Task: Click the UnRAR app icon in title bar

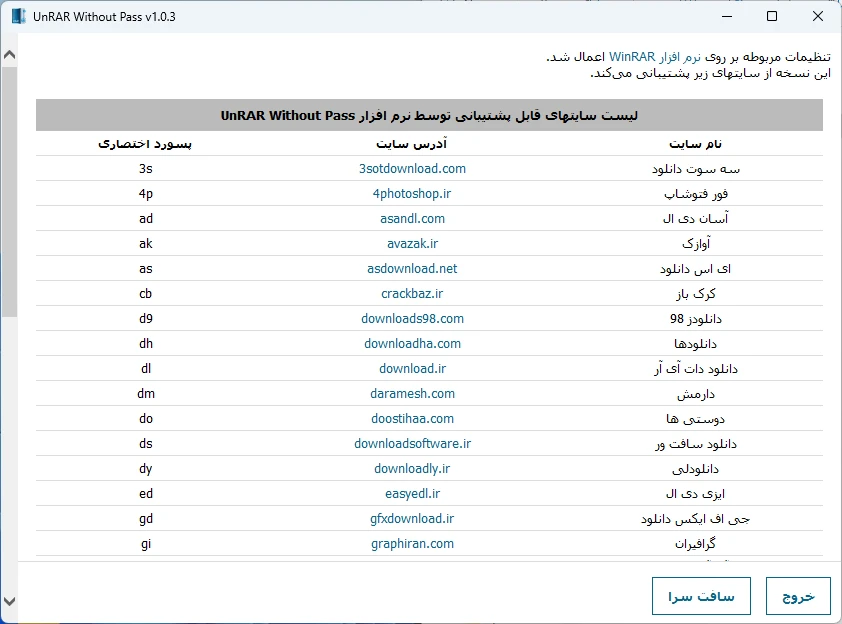Action: (x=17, y=17)
